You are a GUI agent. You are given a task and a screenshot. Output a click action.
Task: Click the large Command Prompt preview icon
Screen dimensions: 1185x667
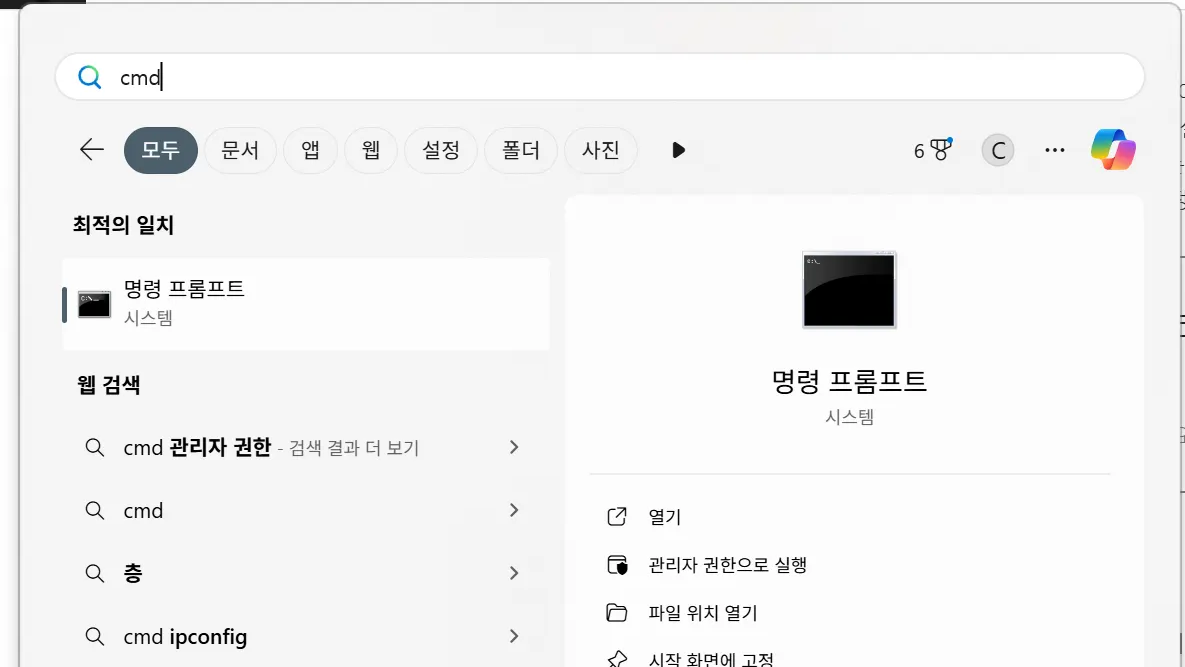[x=849, y=290]
